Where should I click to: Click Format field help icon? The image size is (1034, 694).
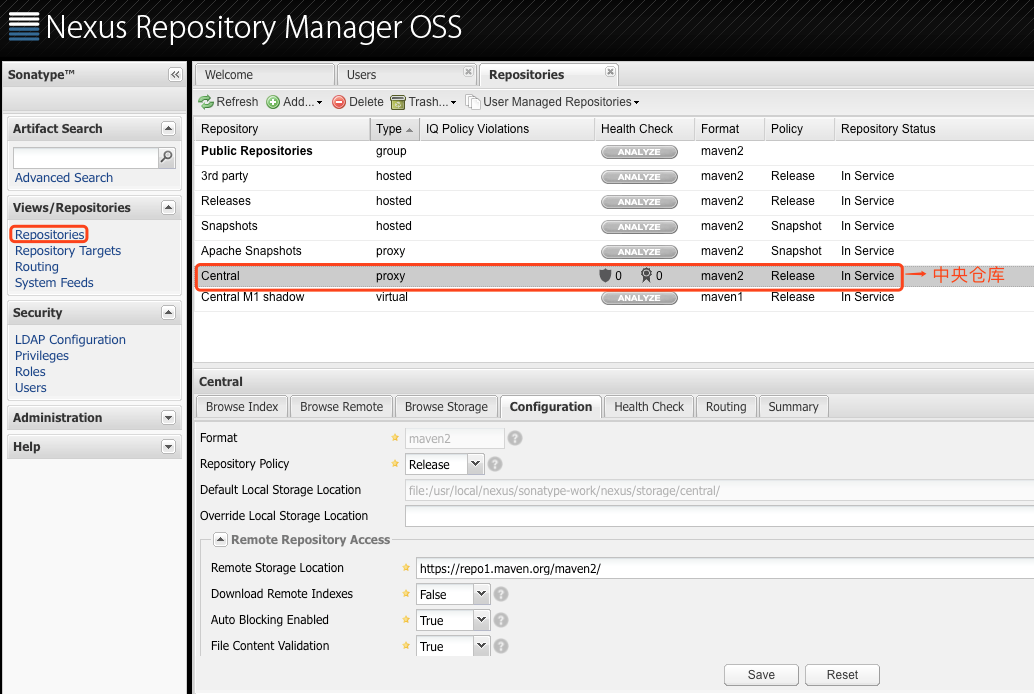click(x=515, y=438)
